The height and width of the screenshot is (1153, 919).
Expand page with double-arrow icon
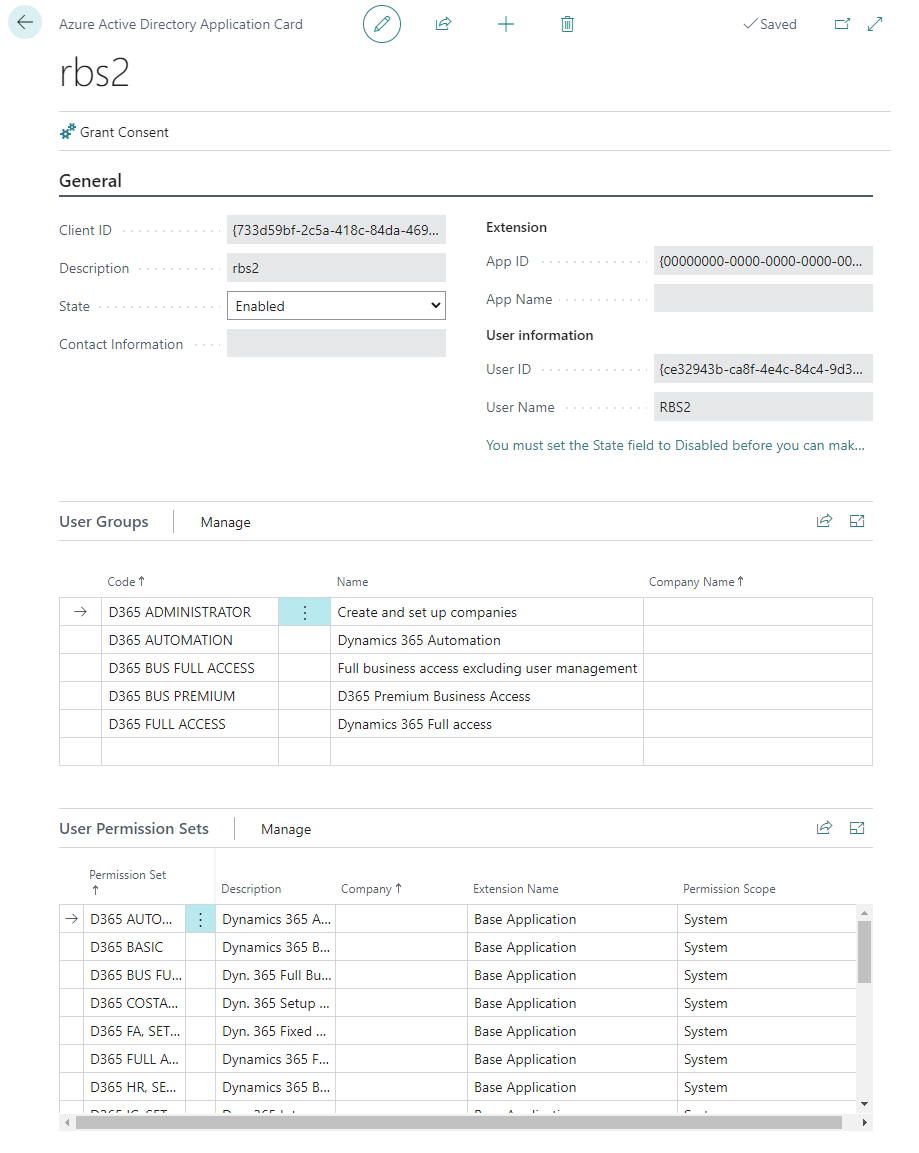tap(874, 24)
